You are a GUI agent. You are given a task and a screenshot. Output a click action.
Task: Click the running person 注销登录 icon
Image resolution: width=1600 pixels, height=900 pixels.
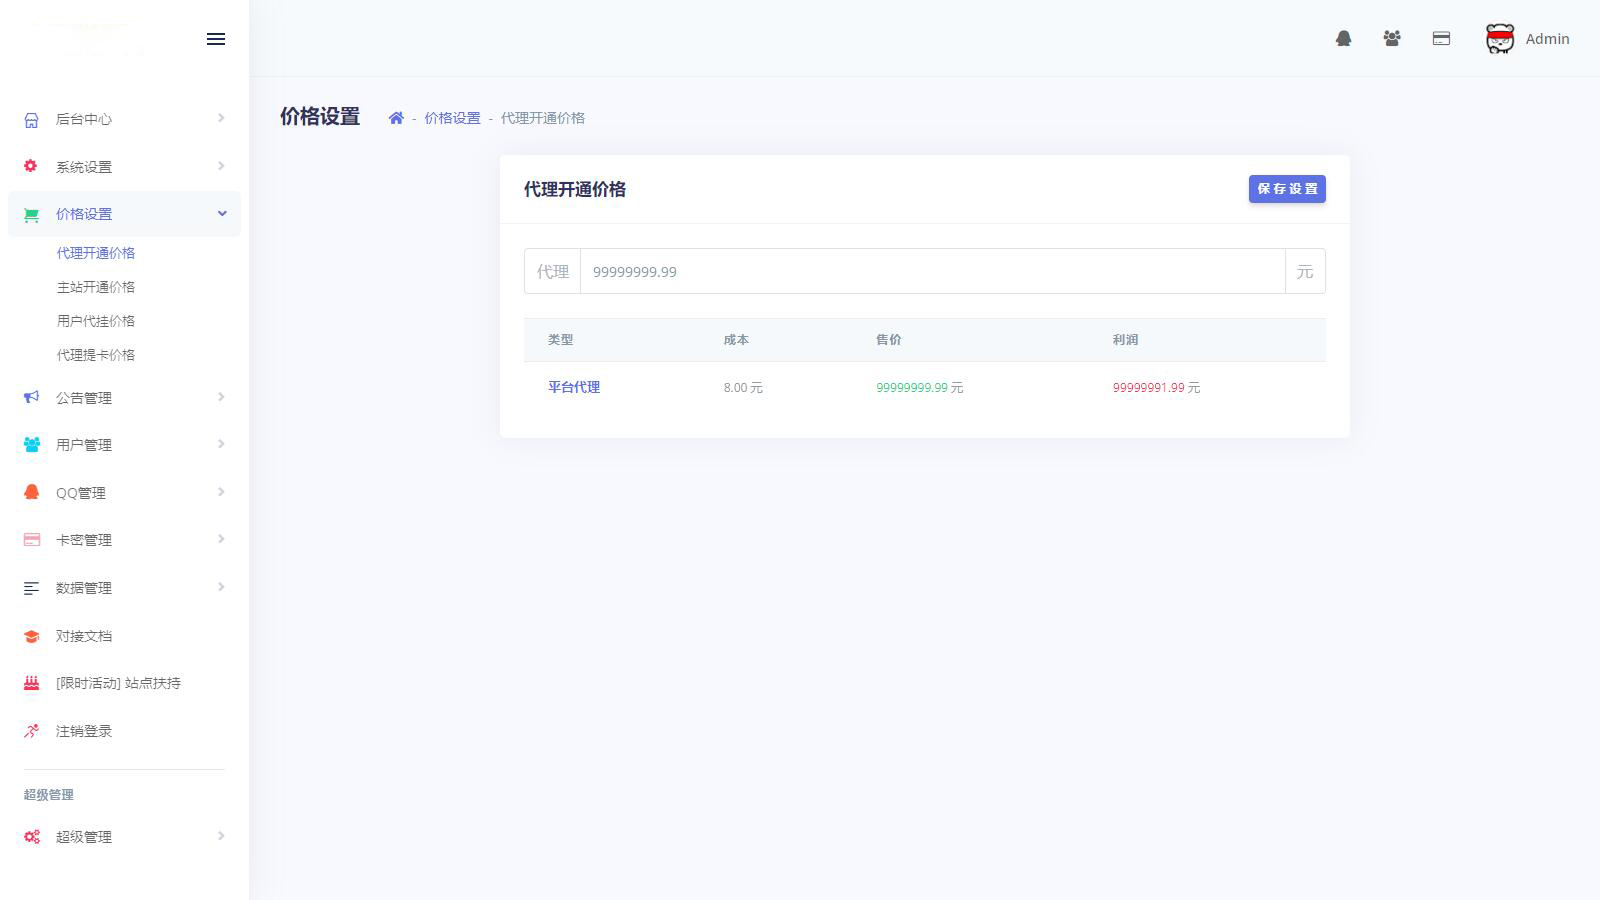point(32,731)
